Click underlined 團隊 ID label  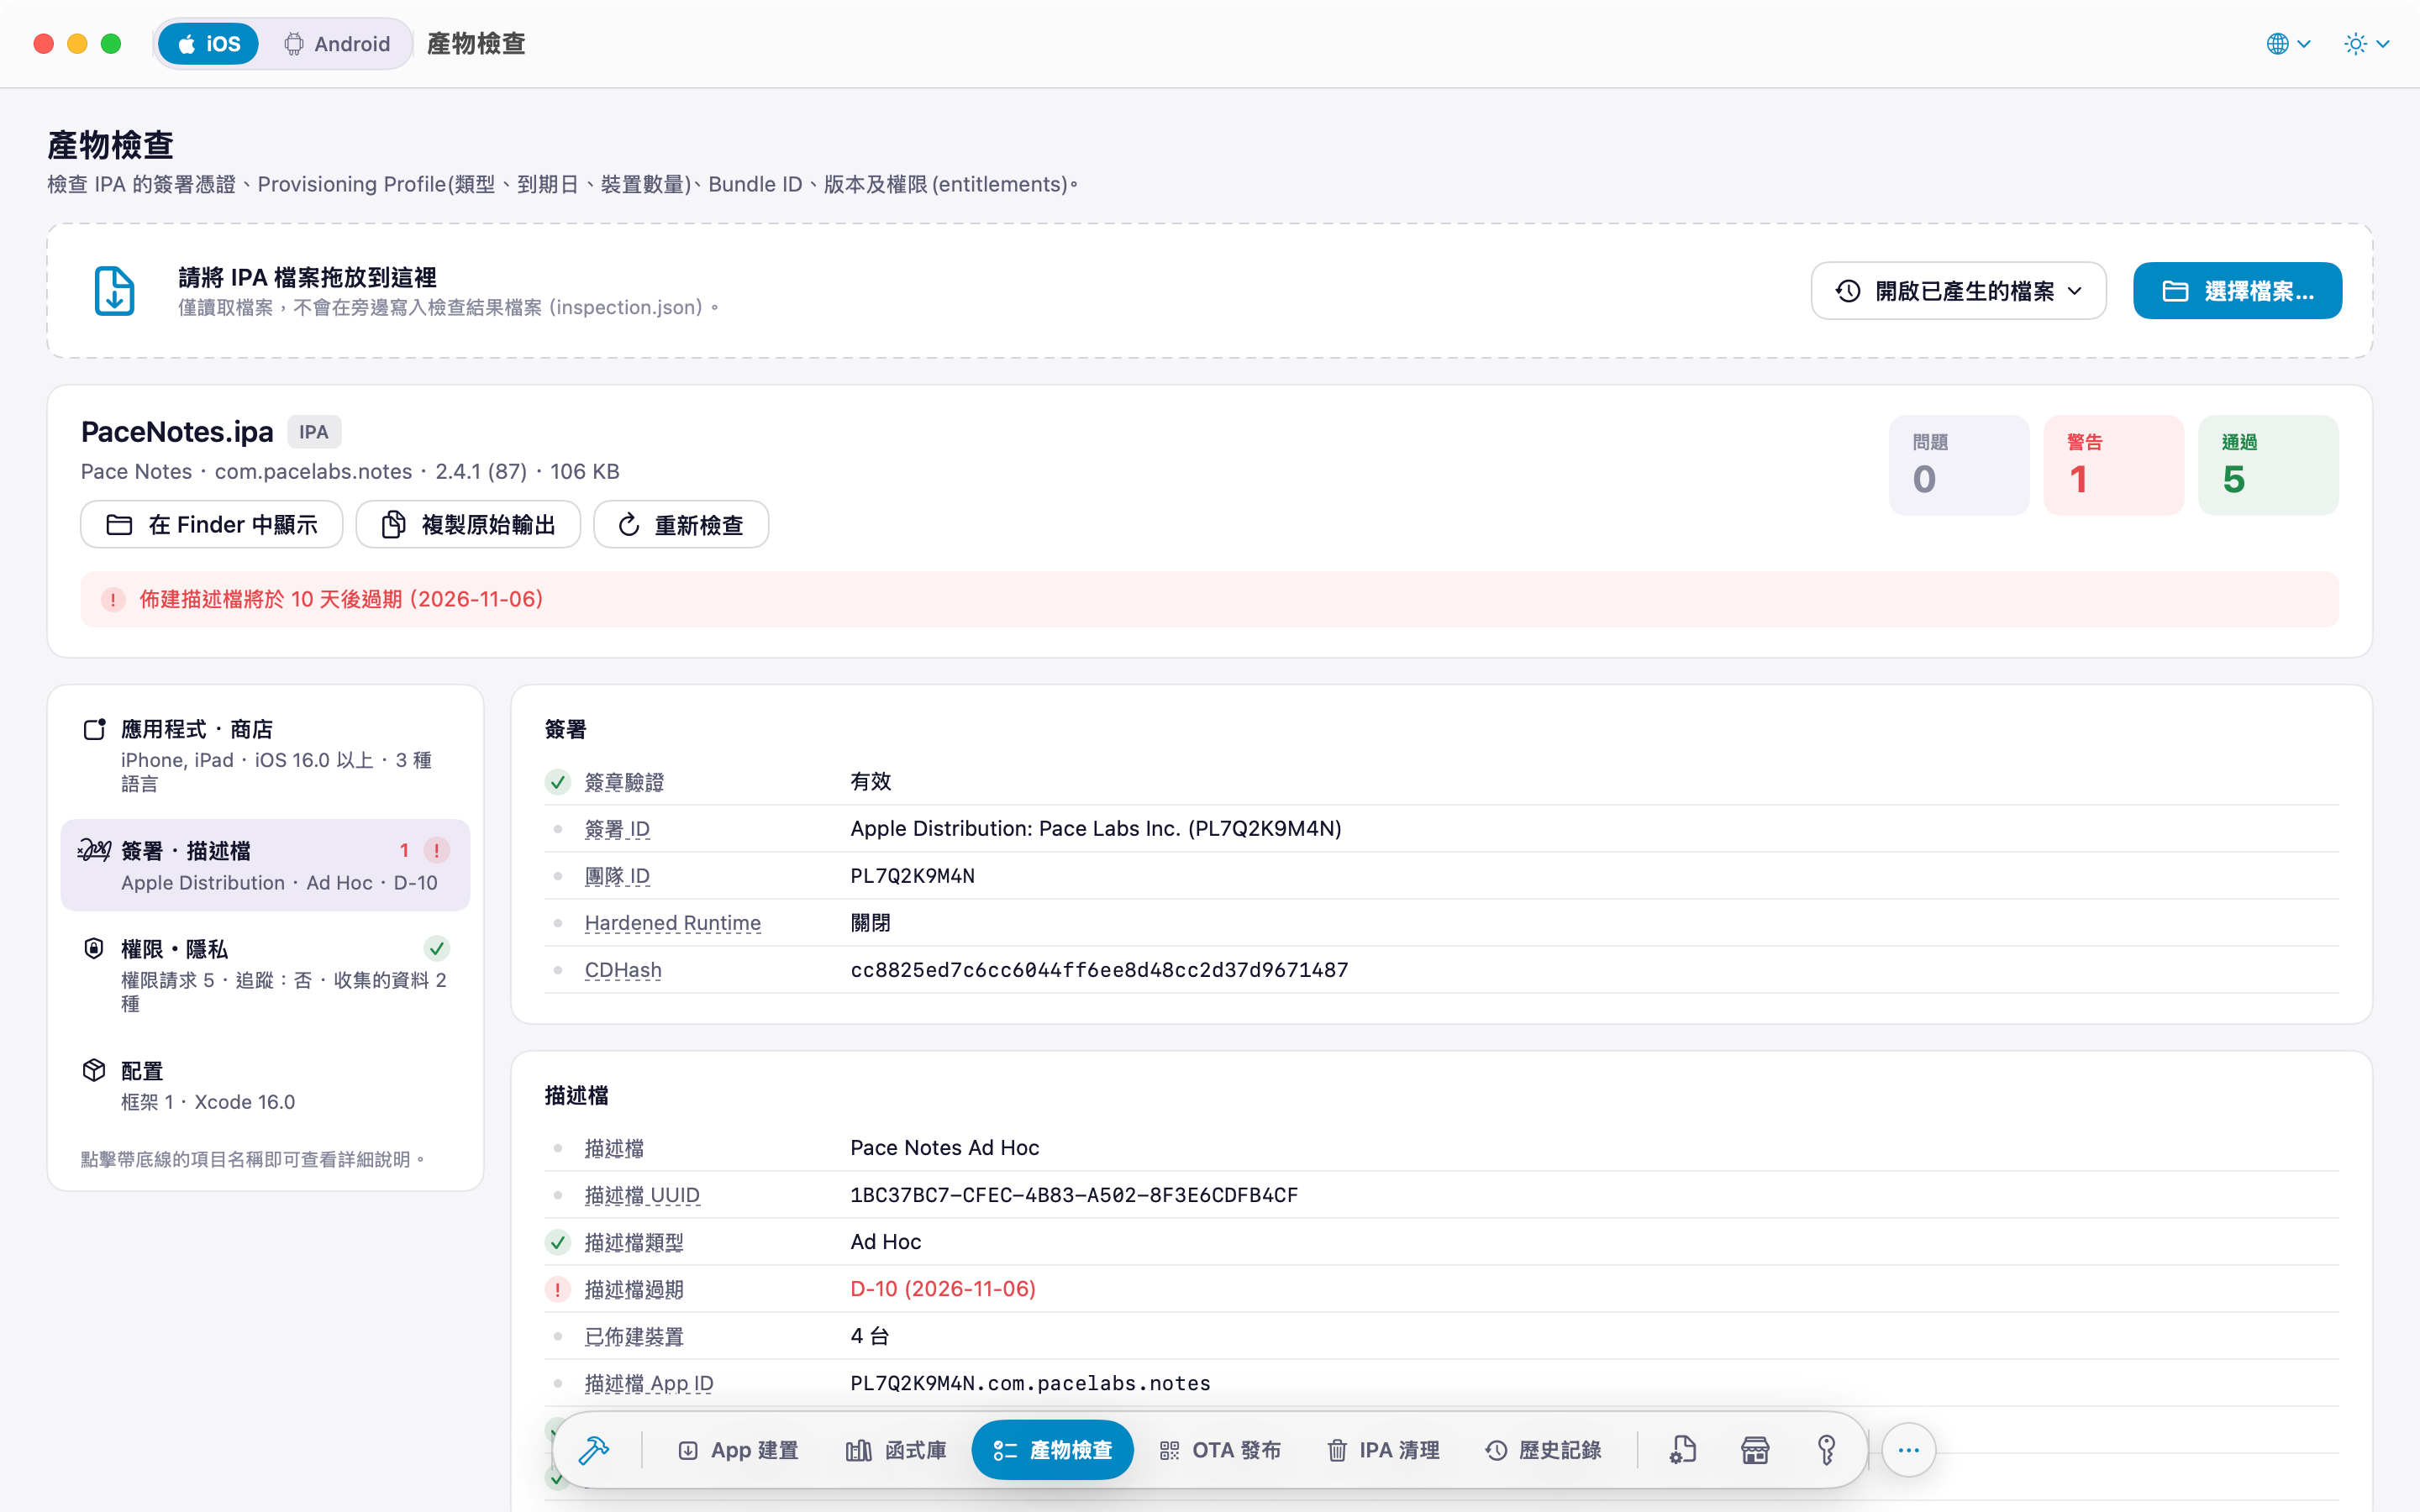(617, 876)
